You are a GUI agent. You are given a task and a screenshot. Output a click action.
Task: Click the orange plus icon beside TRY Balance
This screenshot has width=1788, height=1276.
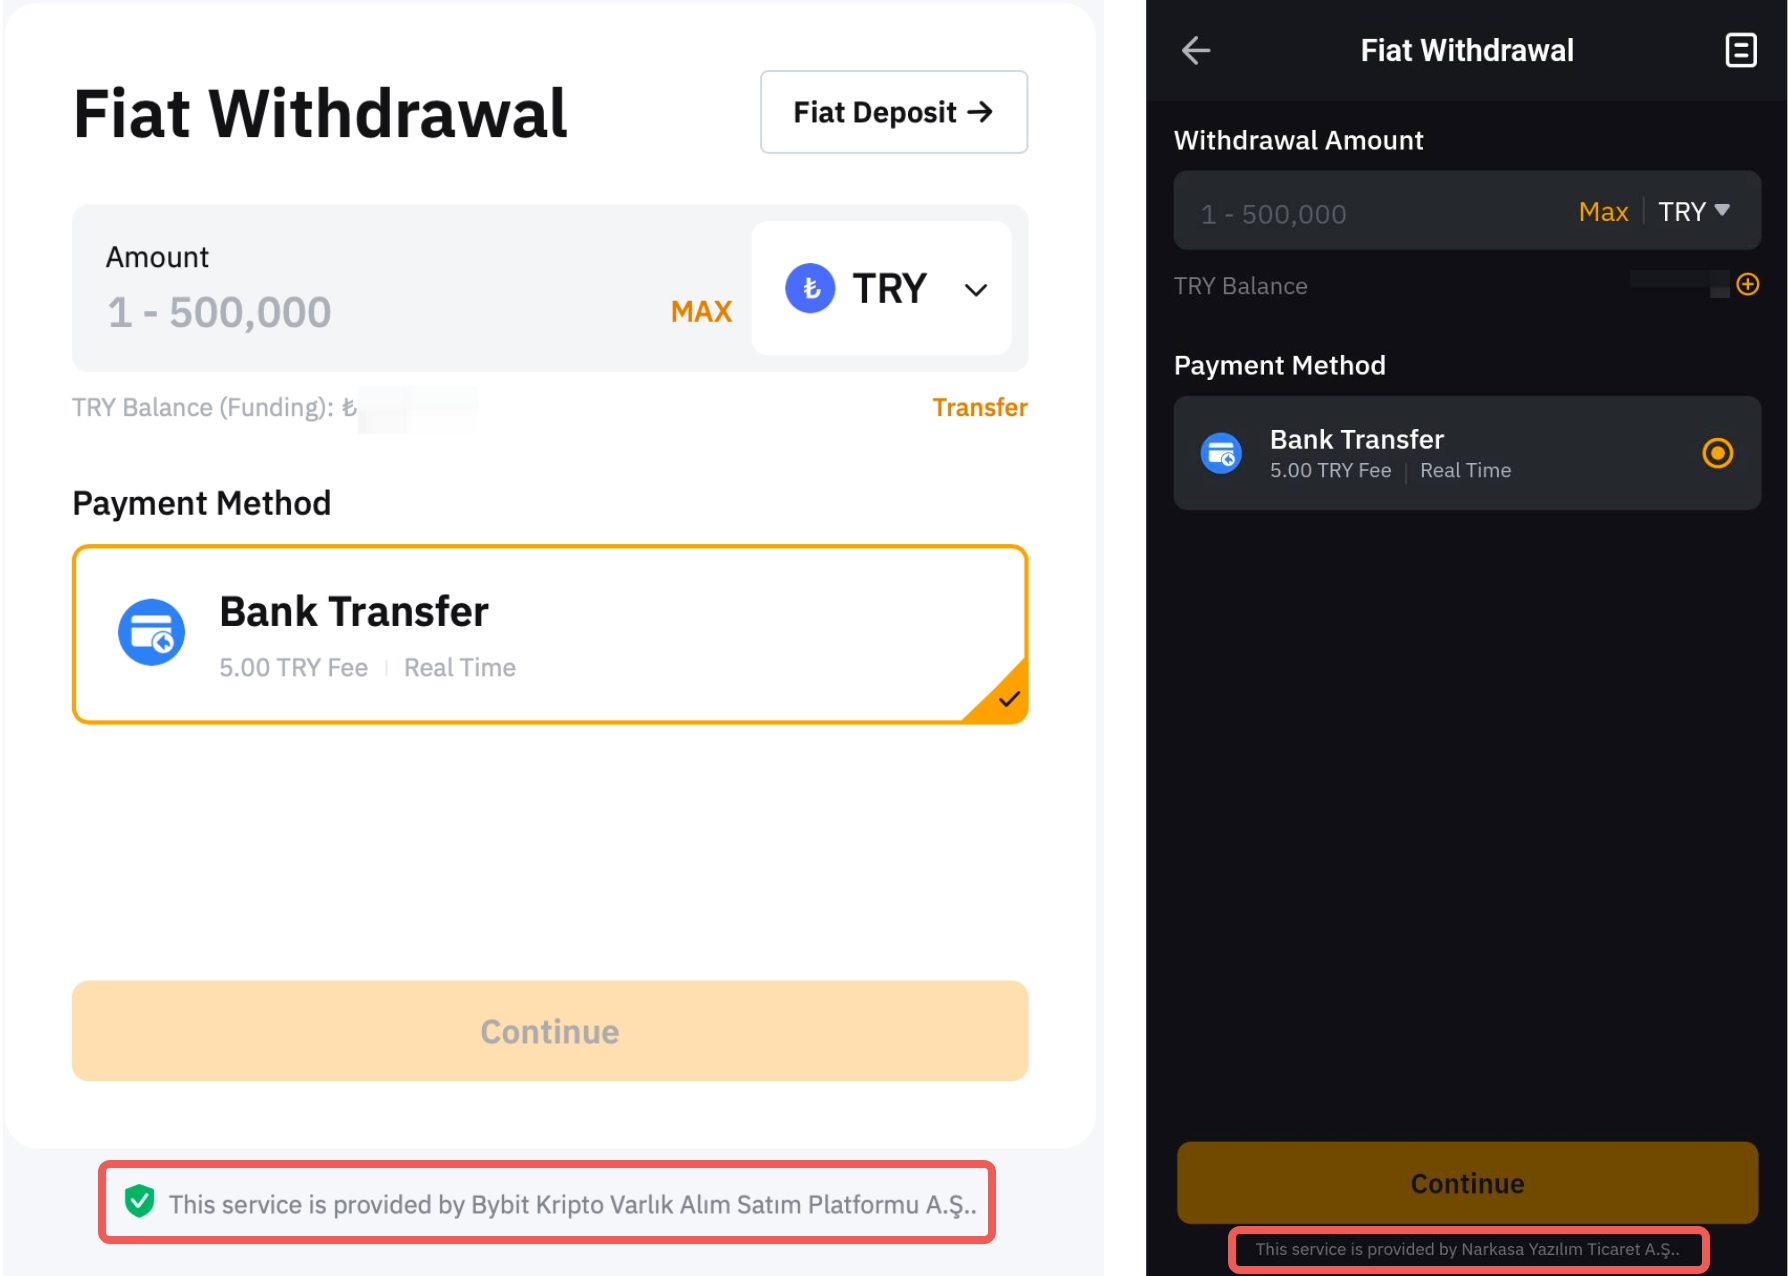(1748, 285)
